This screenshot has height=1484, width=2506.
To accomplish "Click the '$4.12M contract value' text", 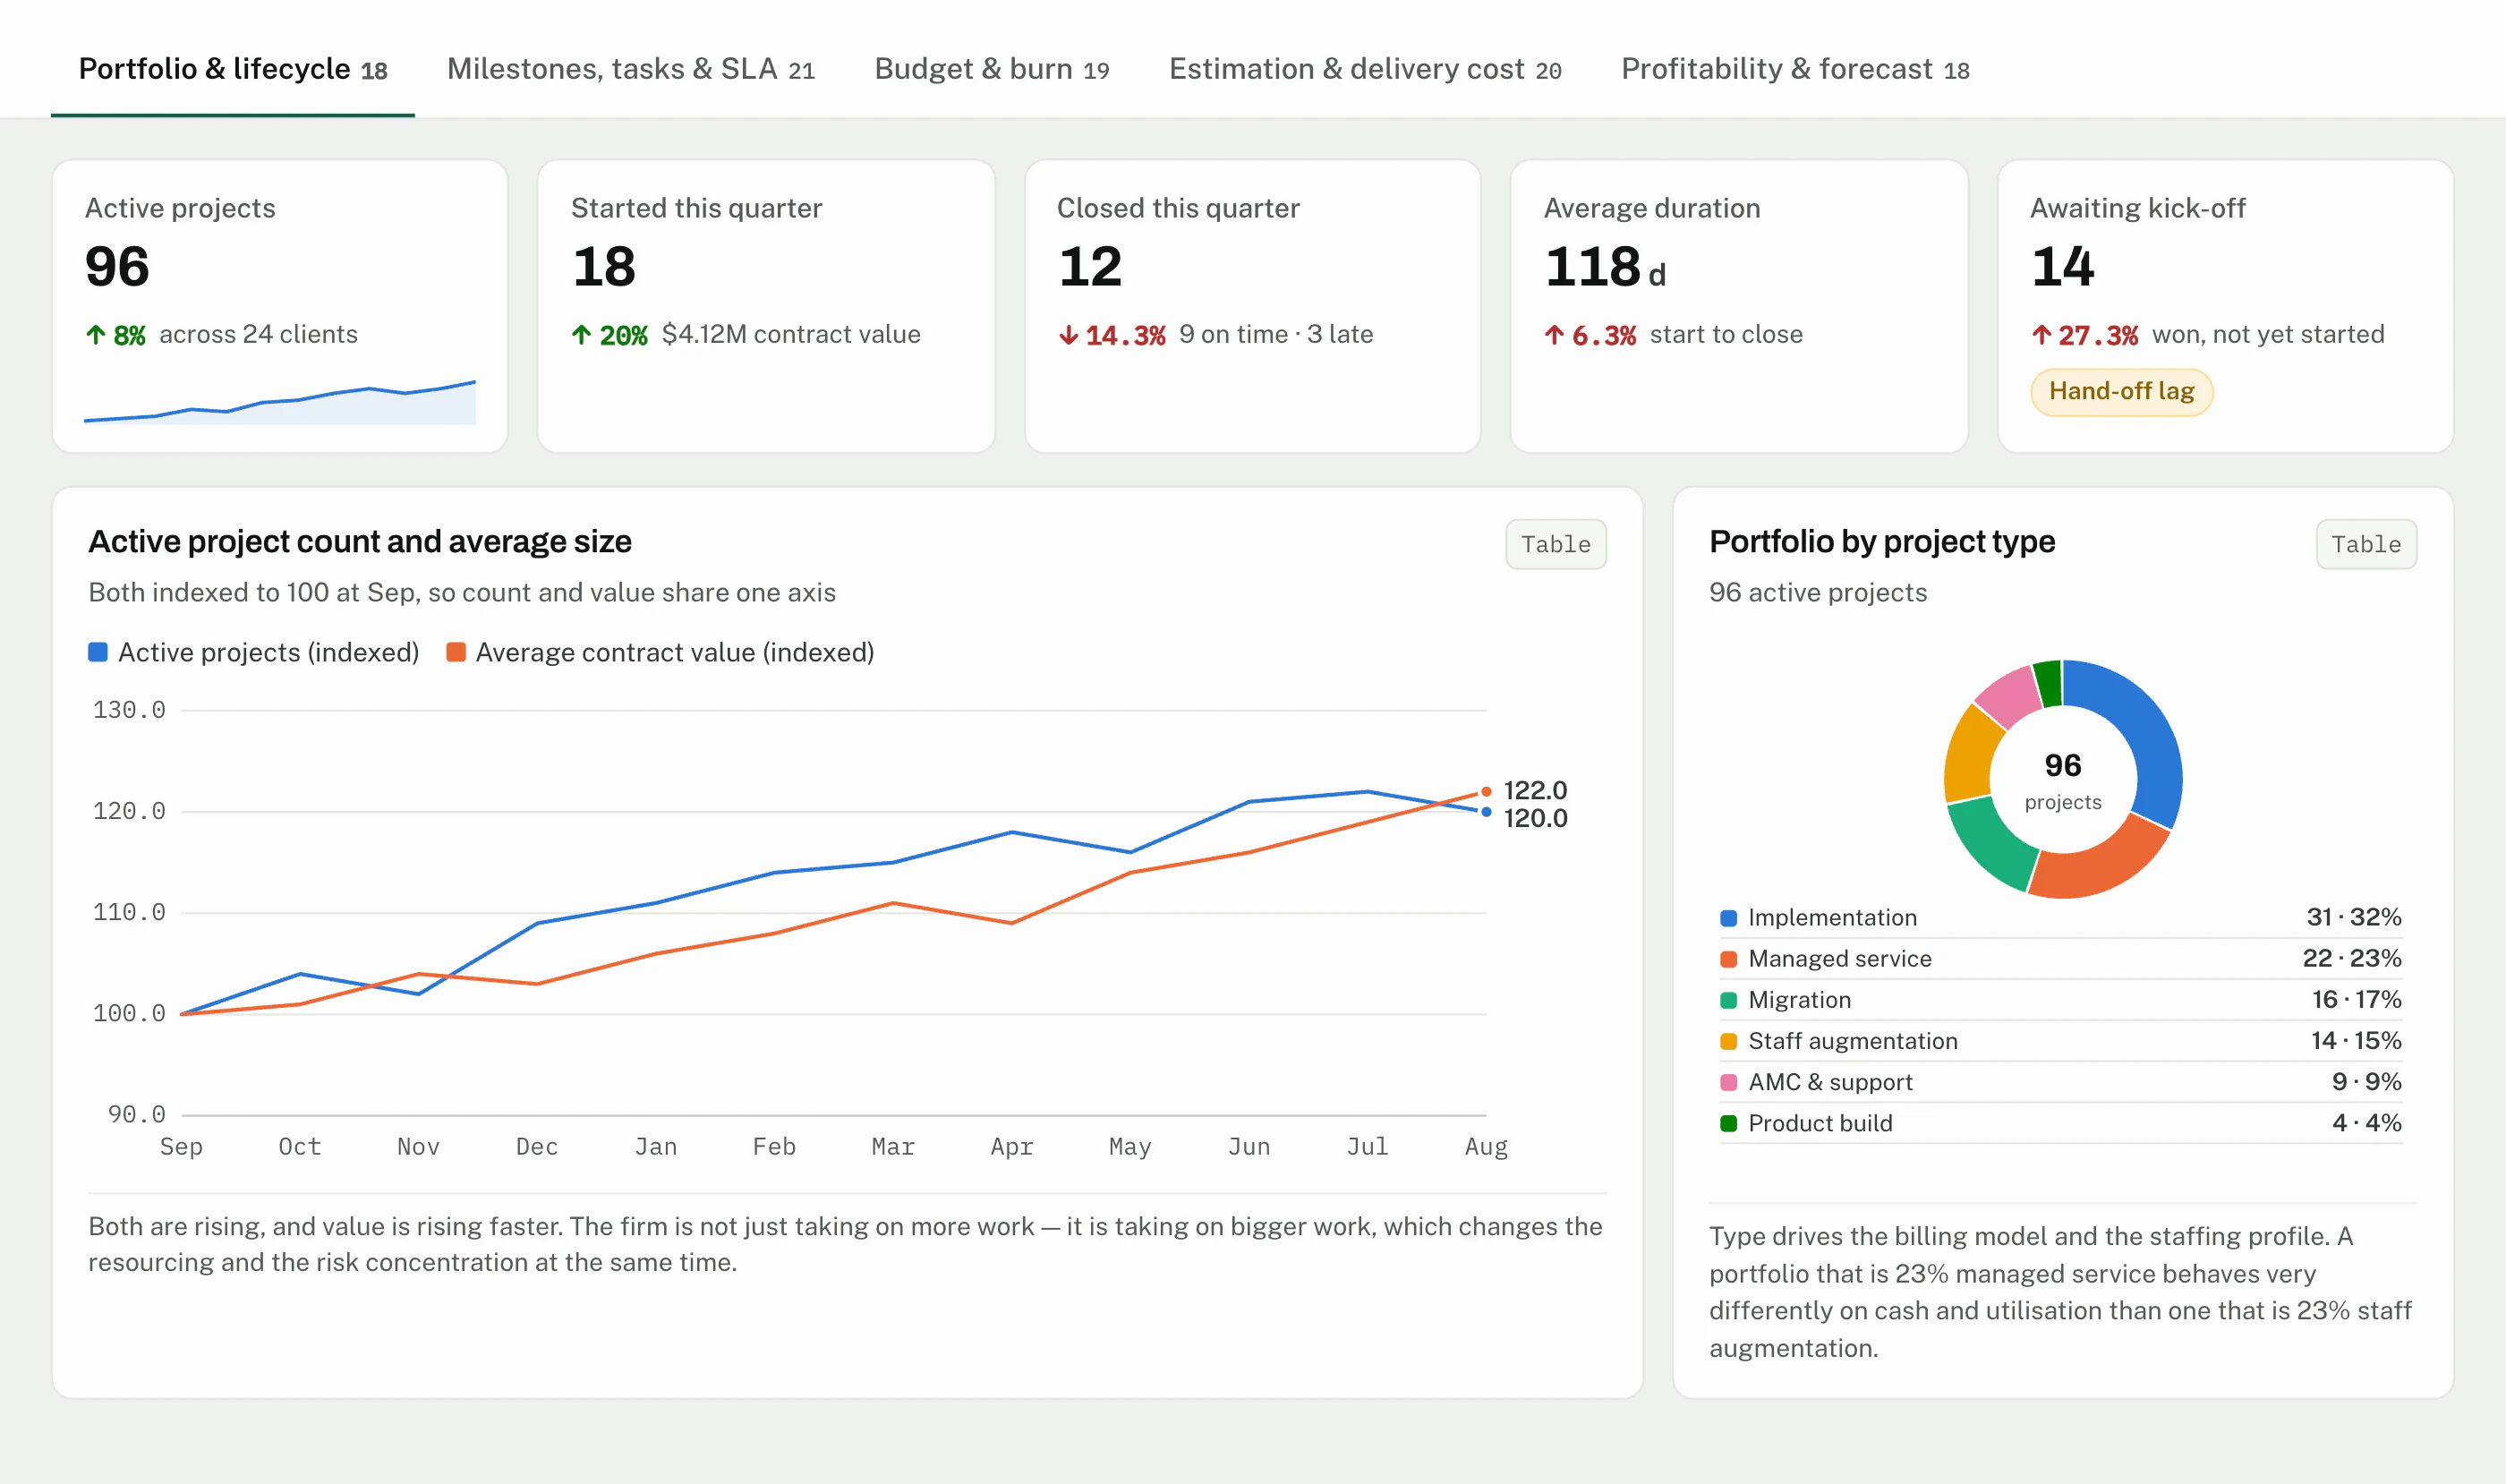I will pos(791,334).
